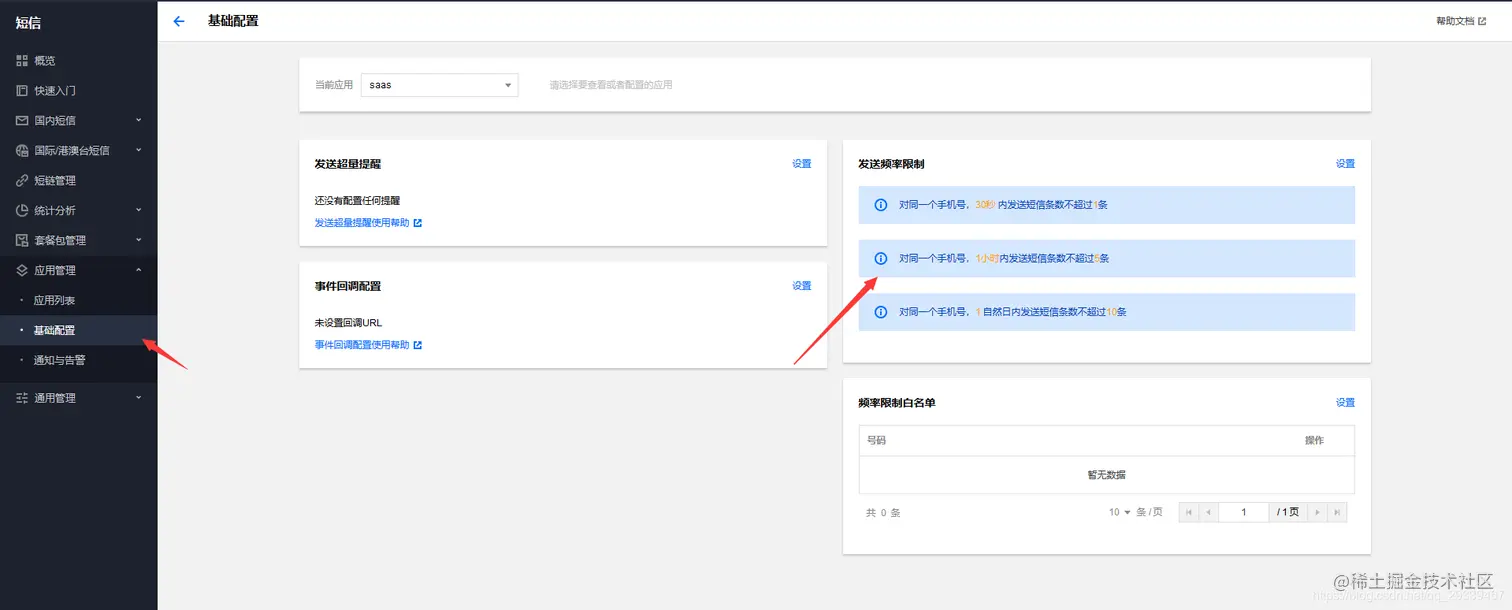1512x610 pixels.
Task: Click 设置 for 事件回调配置
Action: coord(802,286)
